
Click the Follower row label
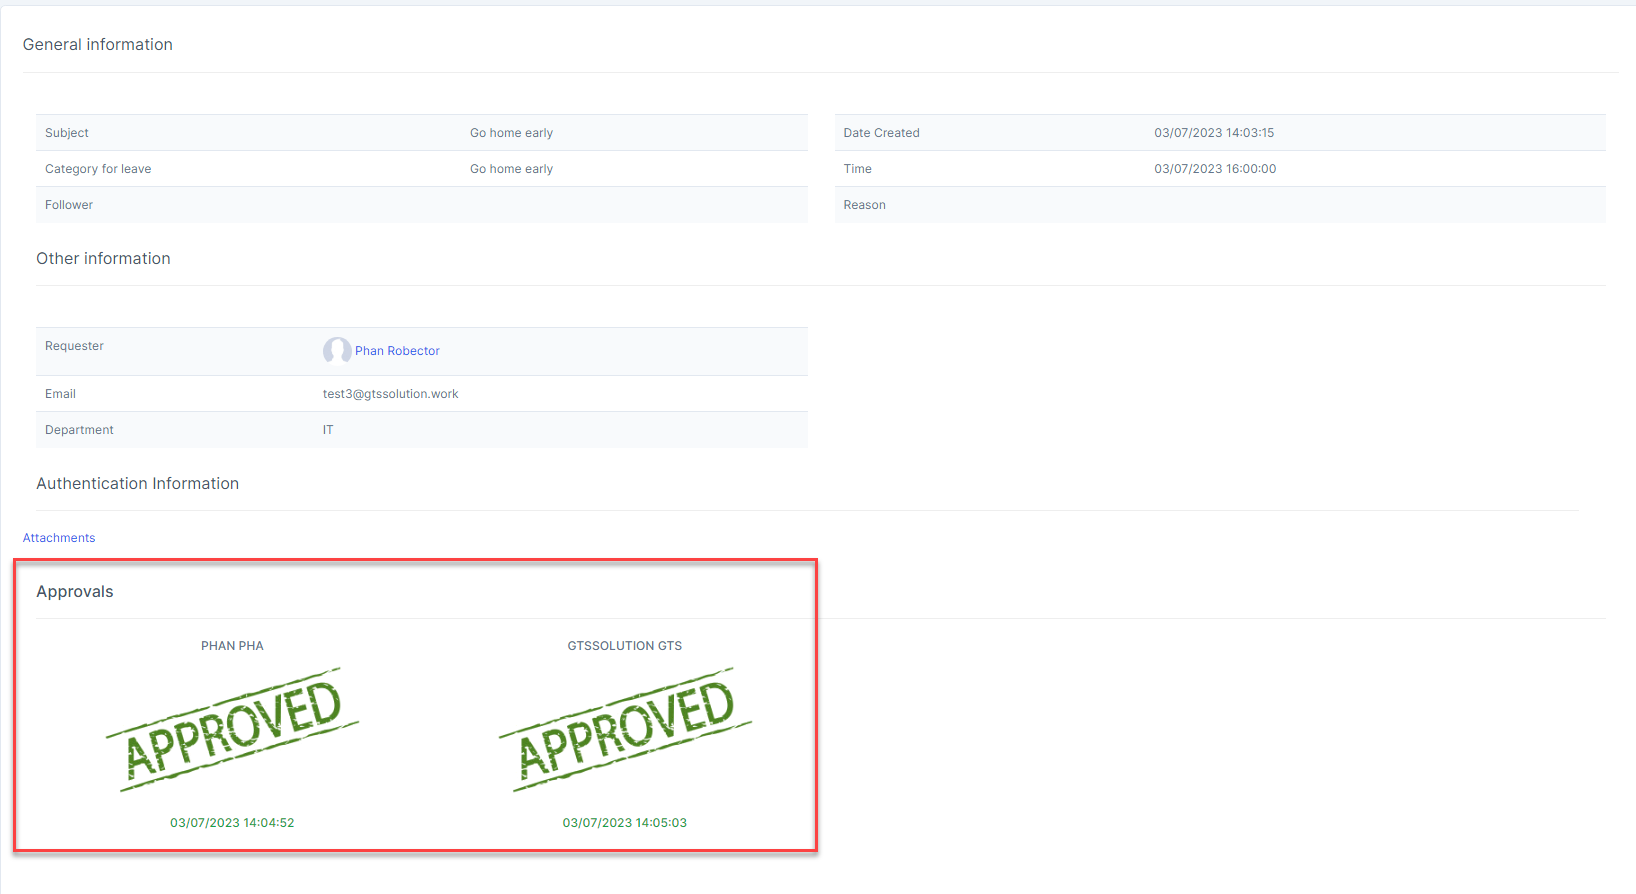(69, 205)
